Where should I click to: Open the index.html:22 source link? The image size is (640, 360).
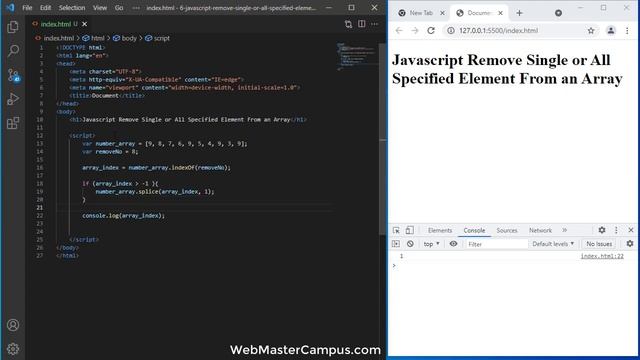click(x=602, y=256)
